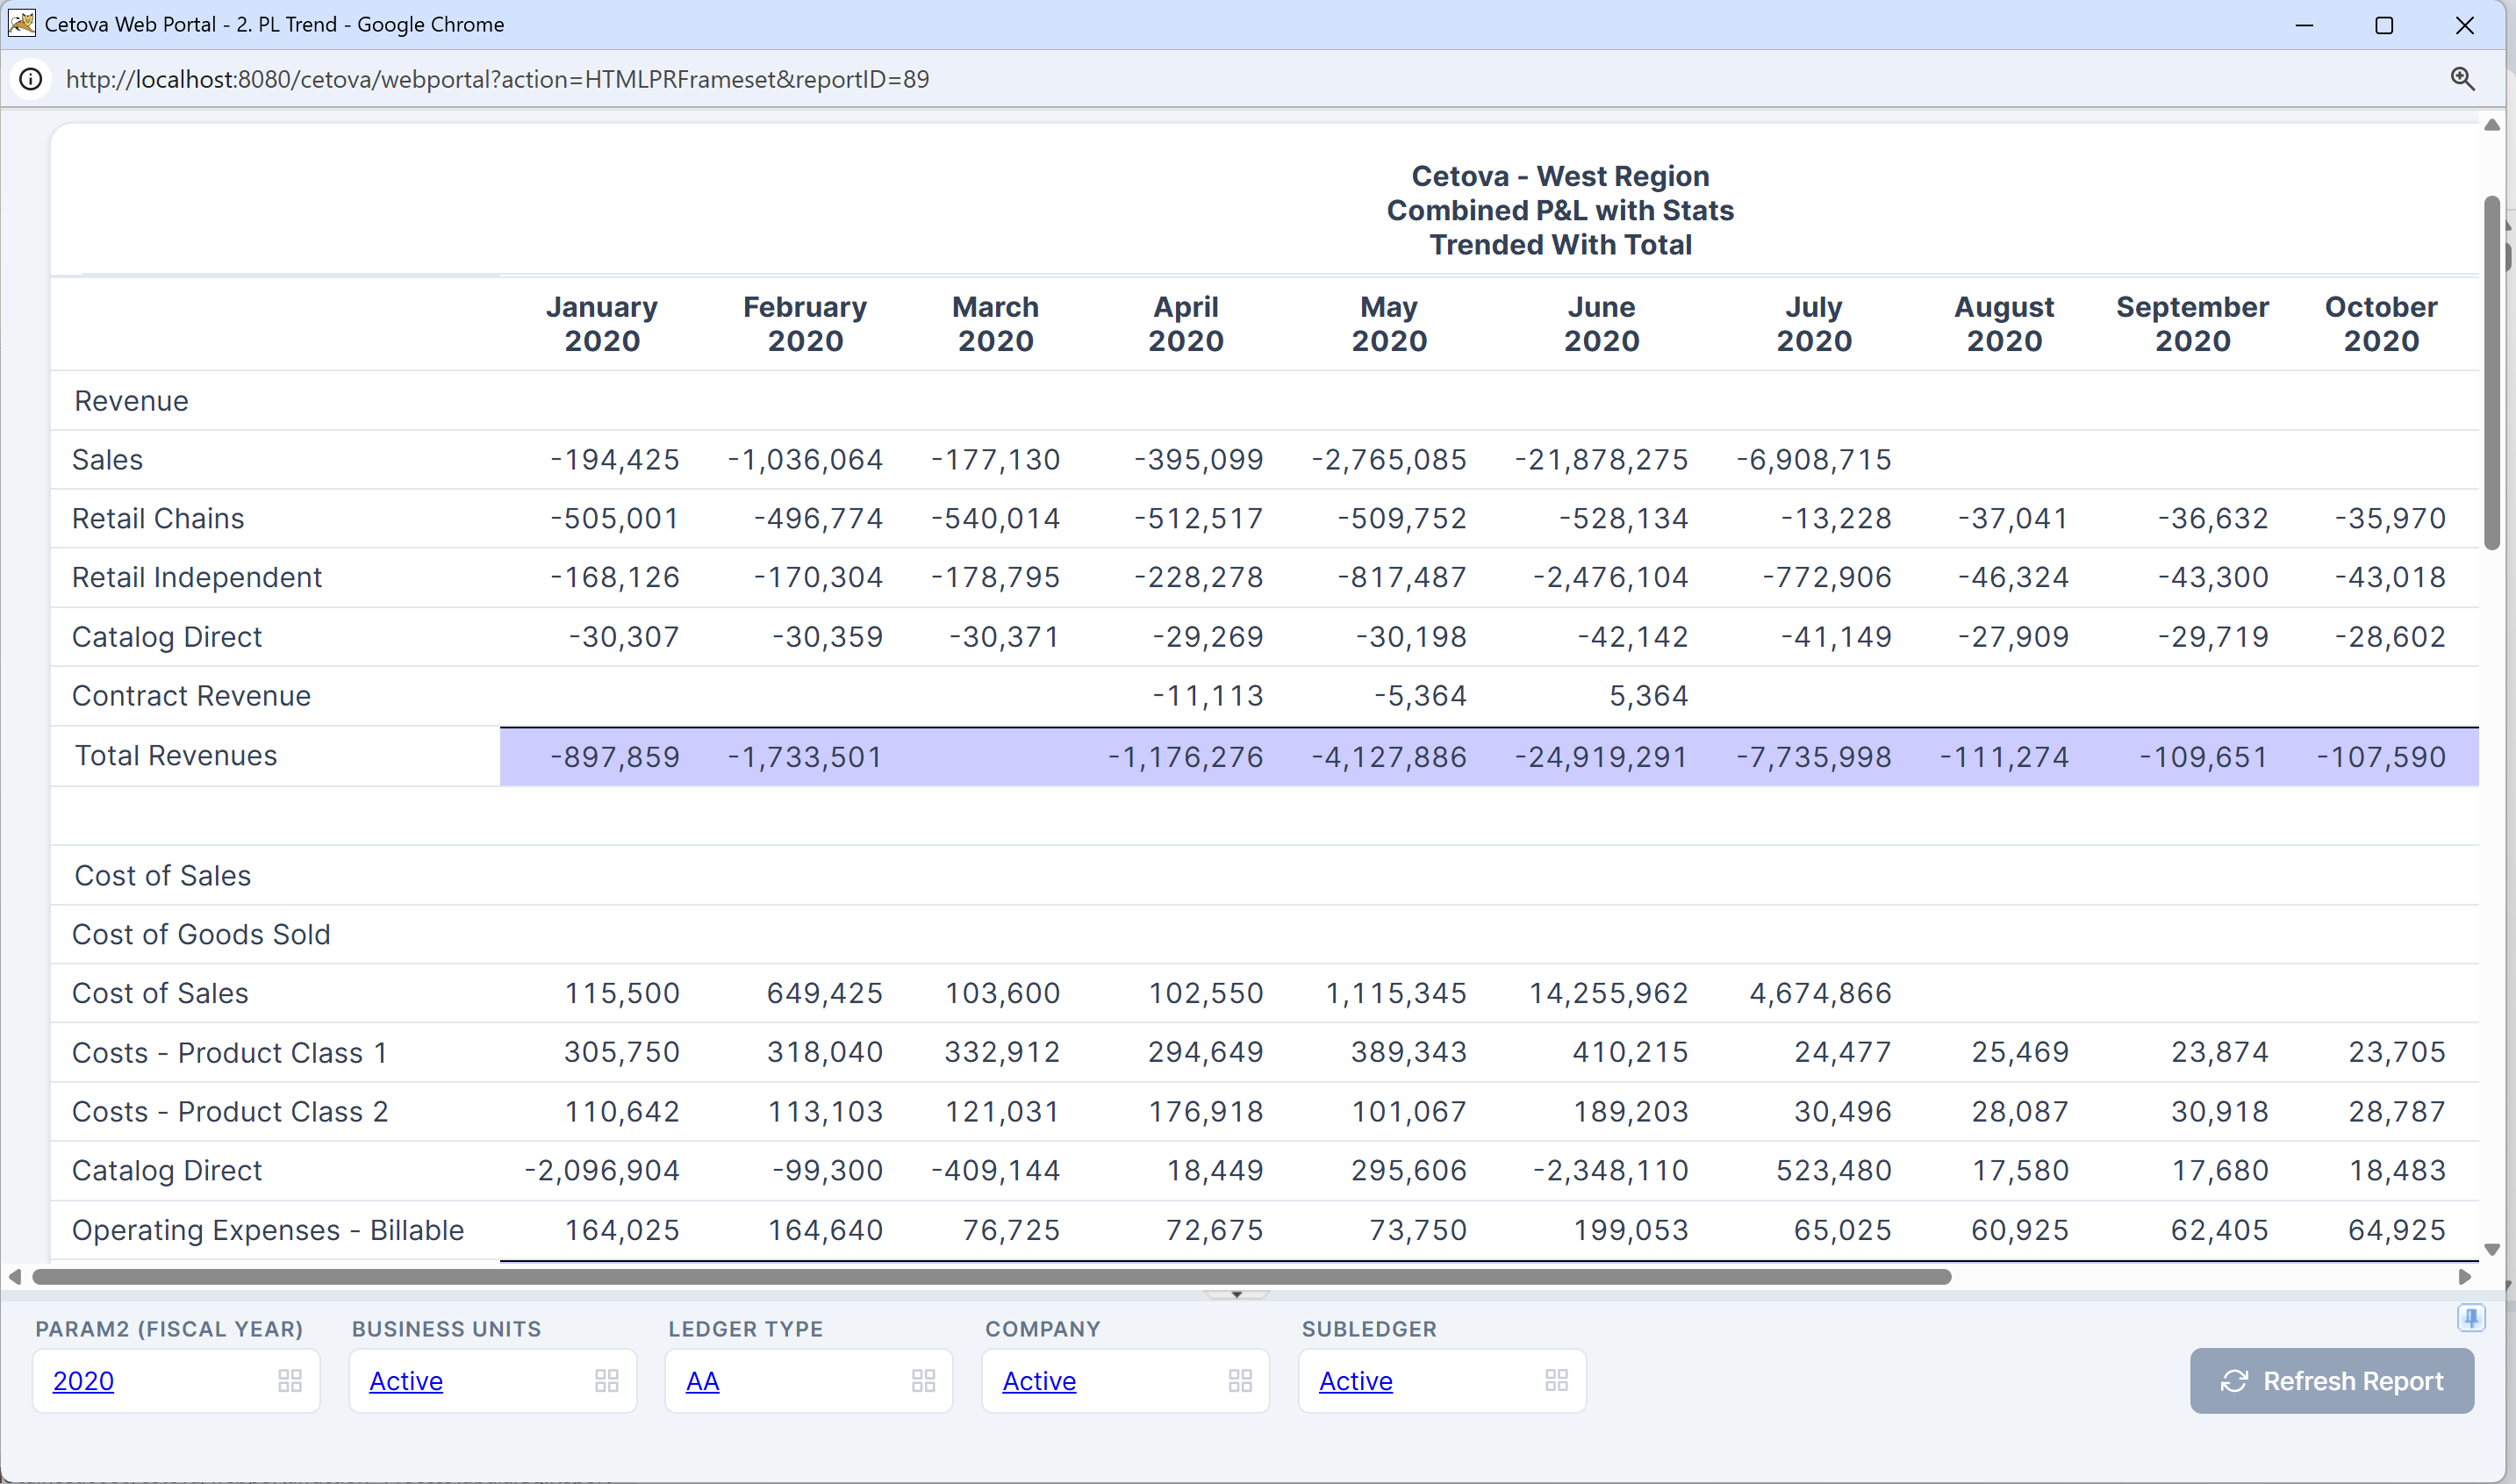The image size is (2516, 1484).
Task: Open the Ledger Type value picker grid icon
Action: pyautogui.click(x=923, y=1380)
